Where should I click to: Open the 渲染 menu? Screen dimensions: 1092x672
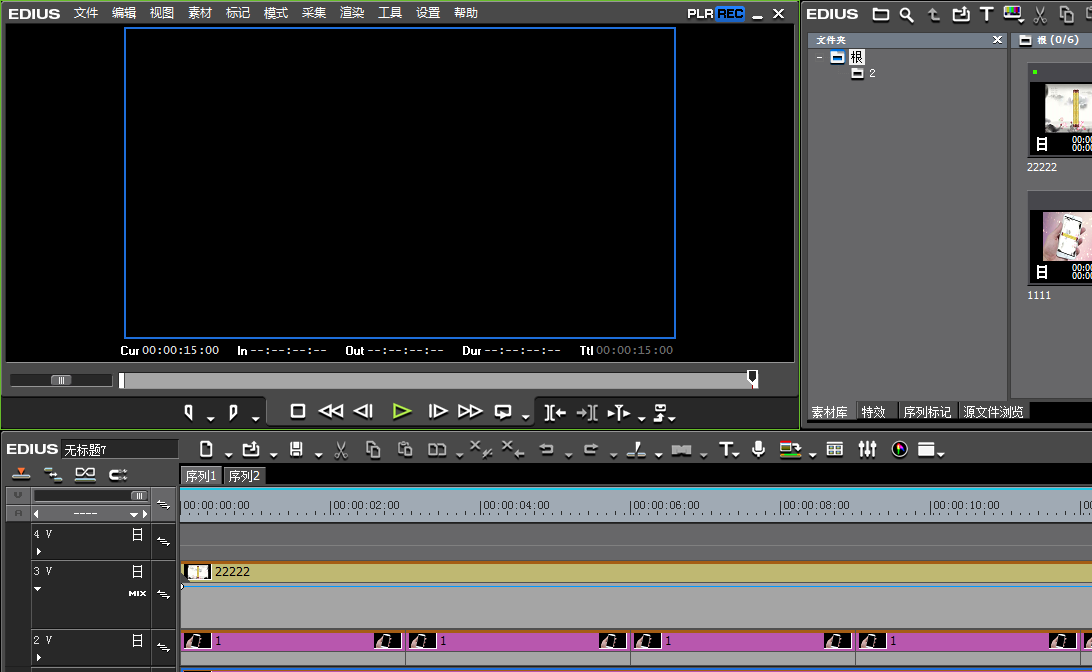[352, 13]
